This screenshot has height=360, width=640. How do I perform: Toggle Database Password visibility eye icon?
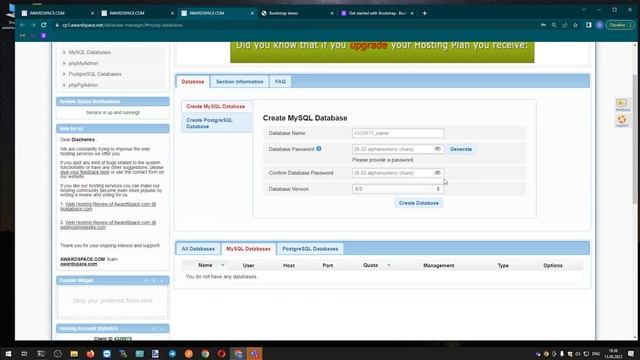tap(437, 149)
